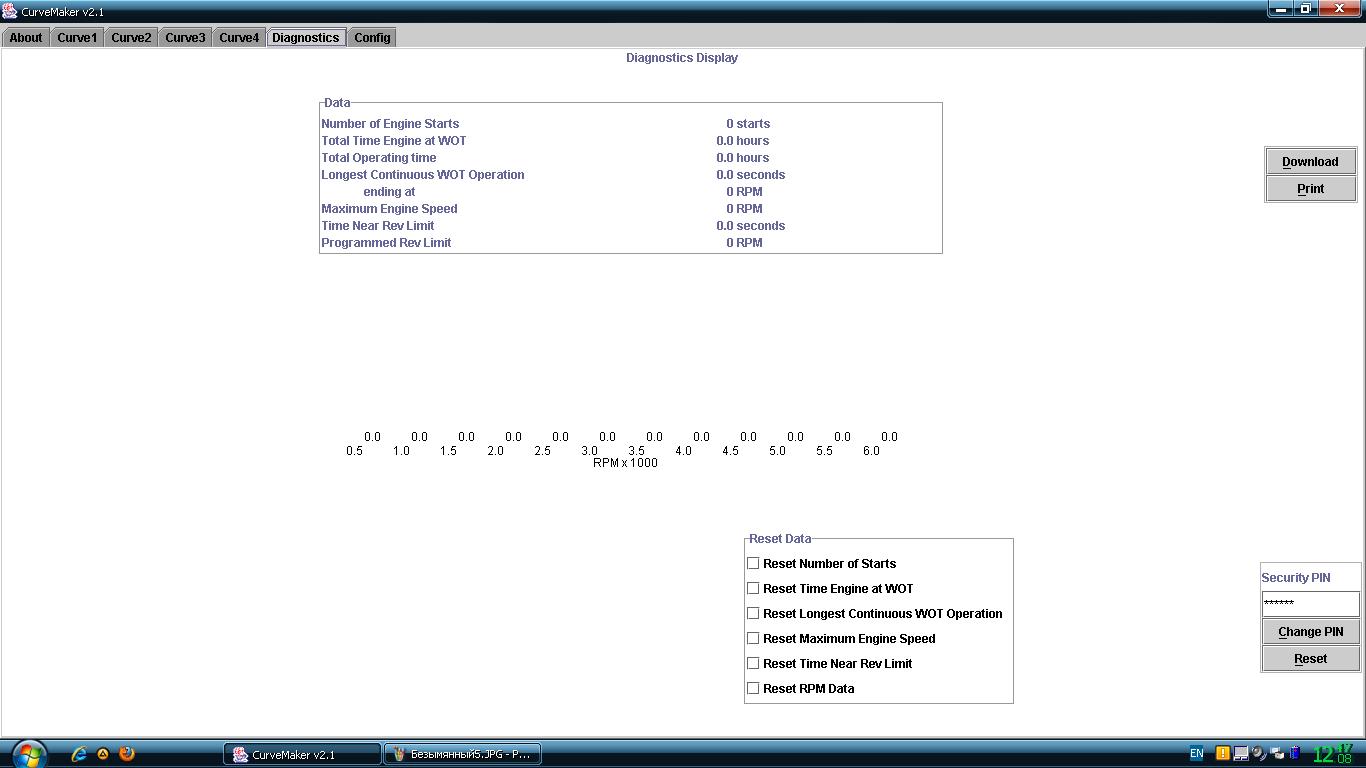Image resolution: width=1366 pixels, height=768 pixels.
Task: Open the volume speaker tray icon
Action: pos(1260,754)
